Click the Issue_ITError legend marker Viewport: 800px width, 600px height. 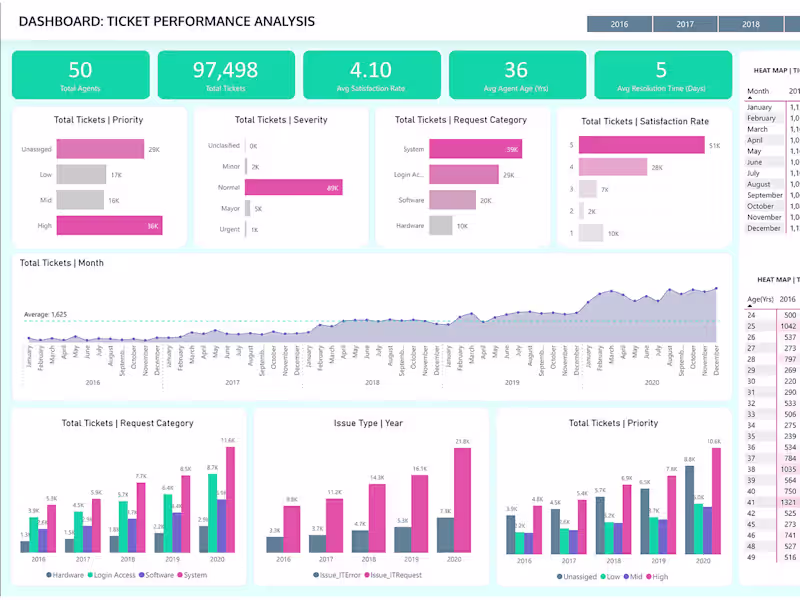(x=316, y=575)
